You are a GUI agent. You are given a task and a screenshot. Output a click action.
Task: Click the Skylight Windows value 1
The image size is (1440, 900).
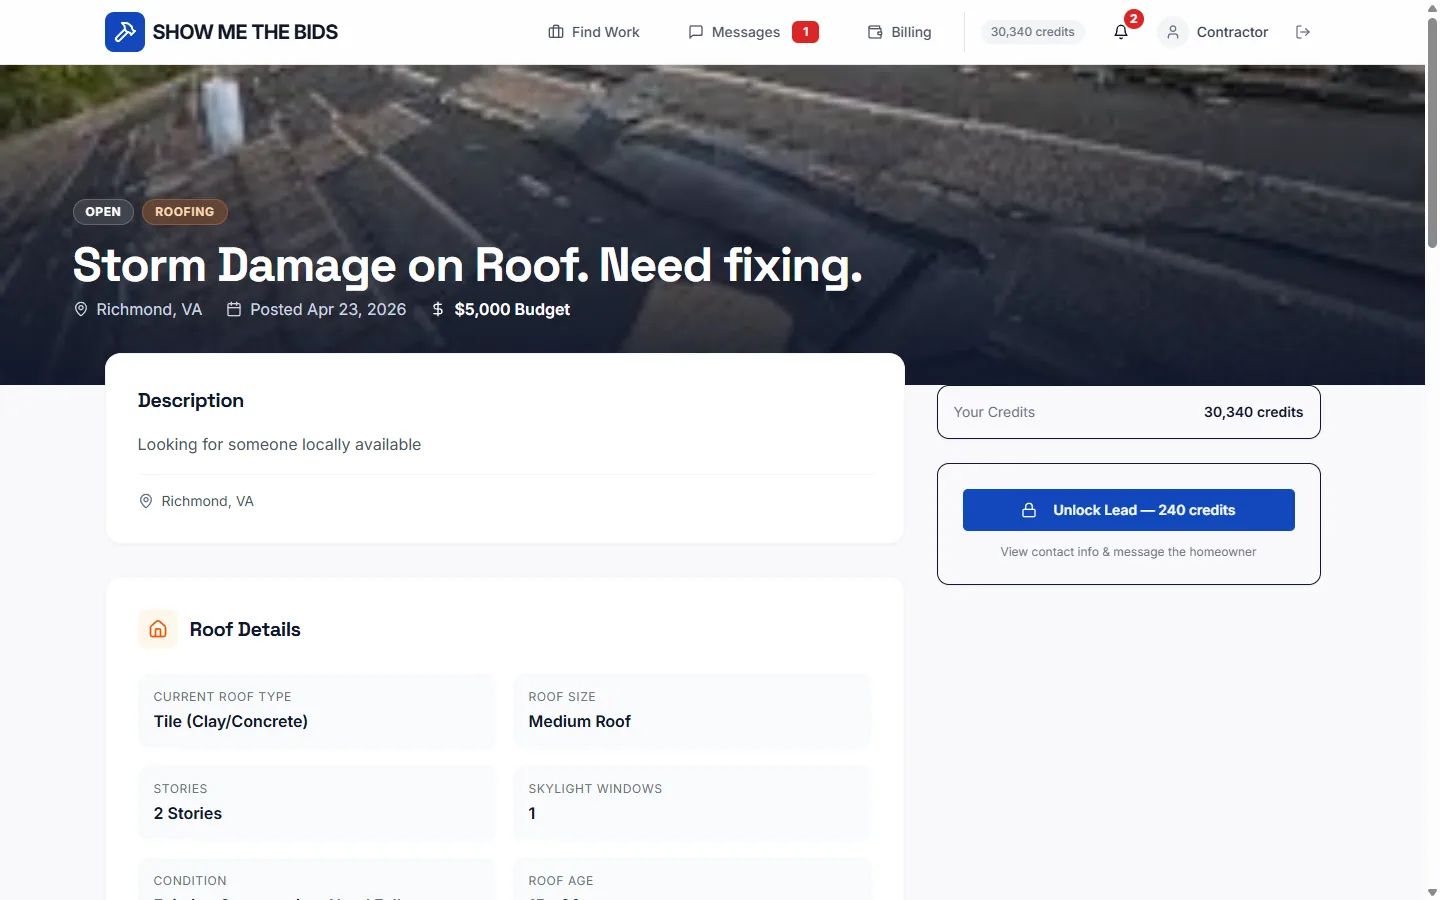532,814
